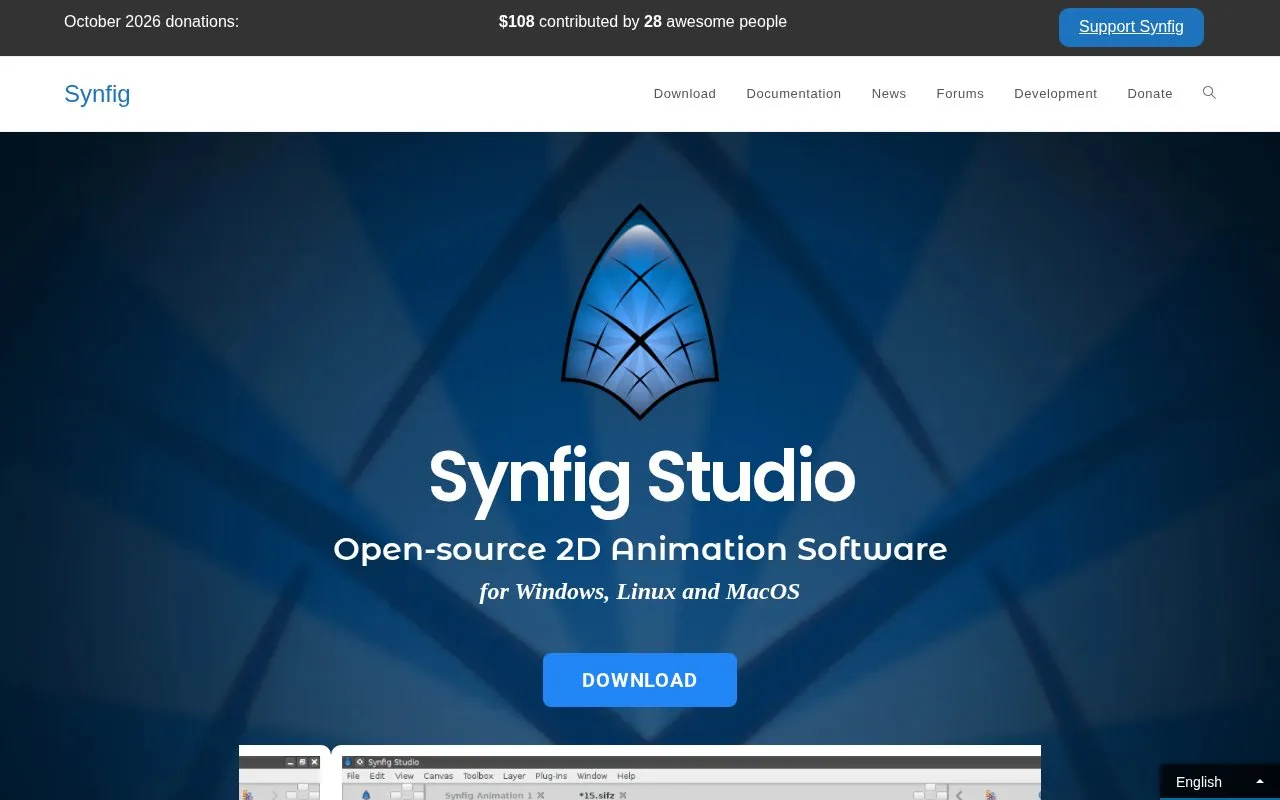Expand the English language selector

(1220, 782)
